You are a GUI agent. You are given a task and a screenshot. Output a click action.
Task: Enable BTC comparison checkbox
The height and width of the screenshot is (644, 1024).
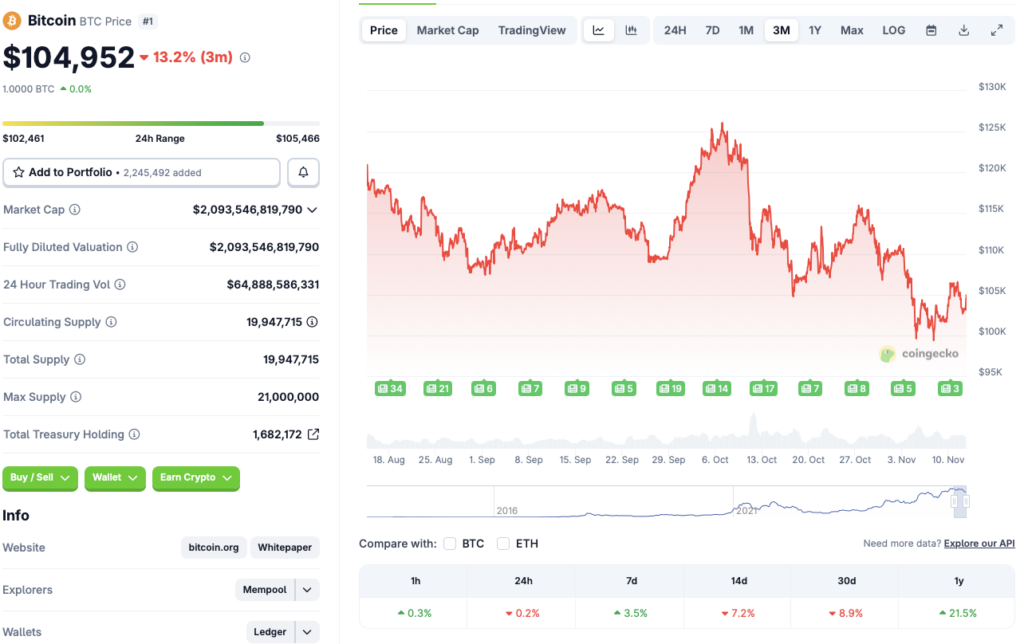click(450, 544)
